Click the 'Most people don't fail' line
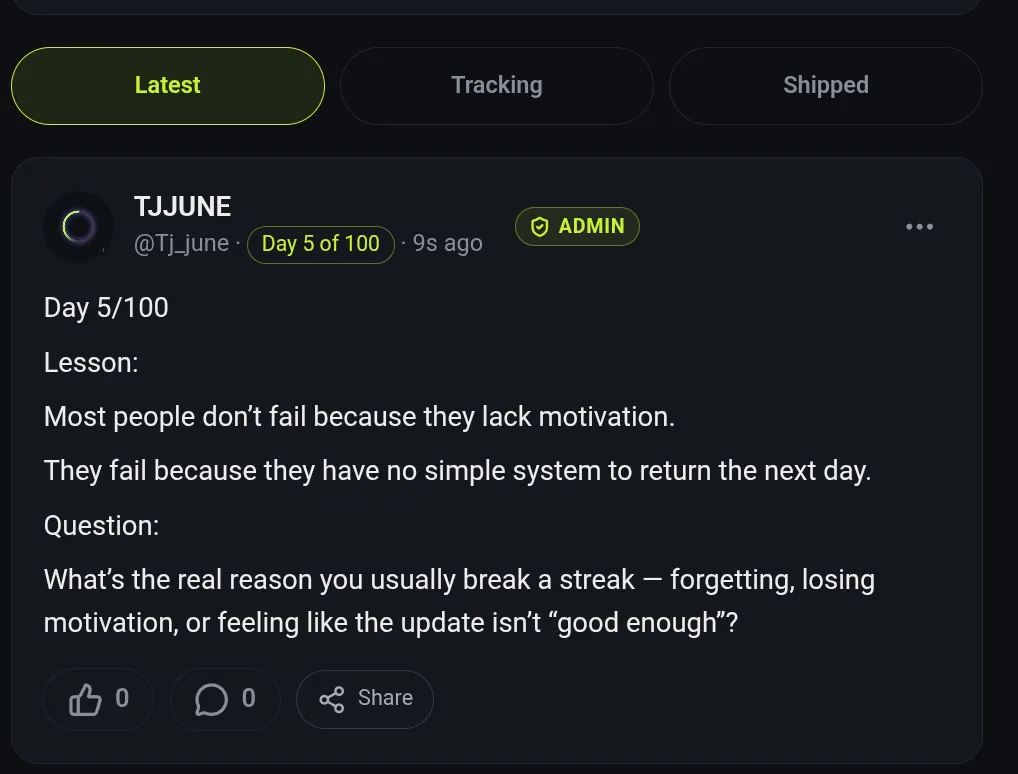Image resolution: width=1018 pixels, height=774 pixels. tap(359, 417)
